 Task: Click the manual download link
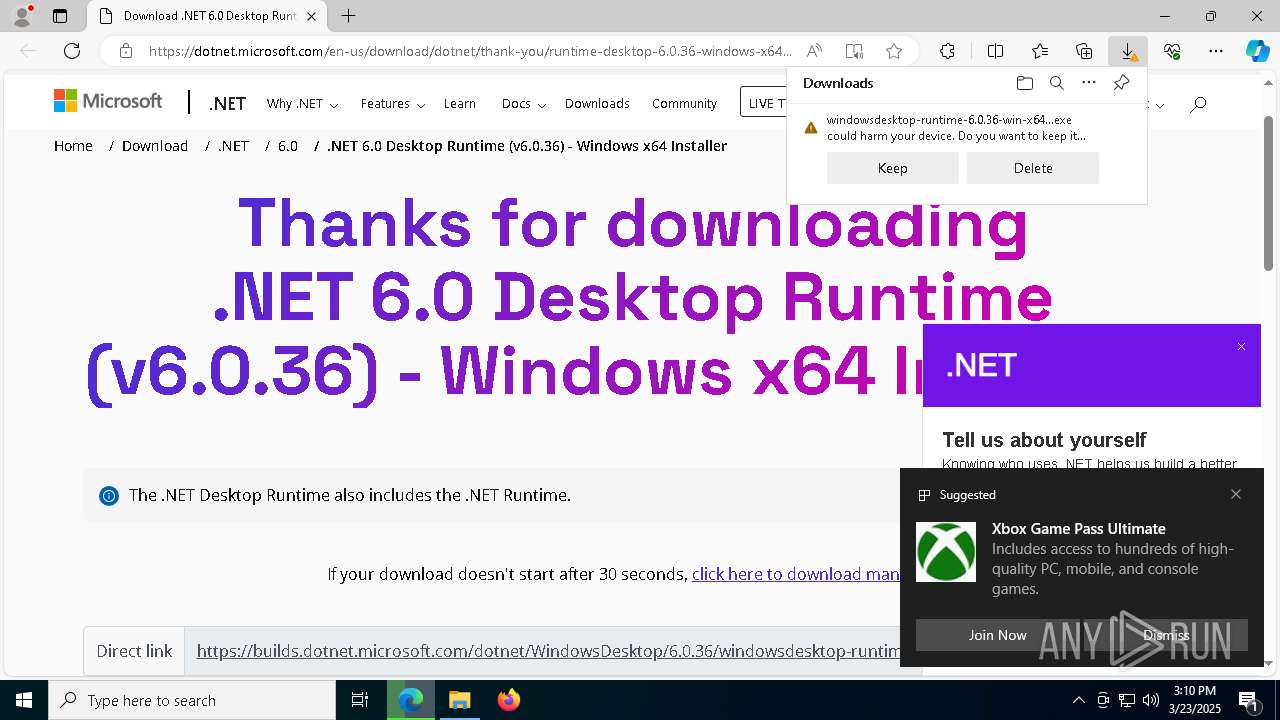(x=796, y=574)
